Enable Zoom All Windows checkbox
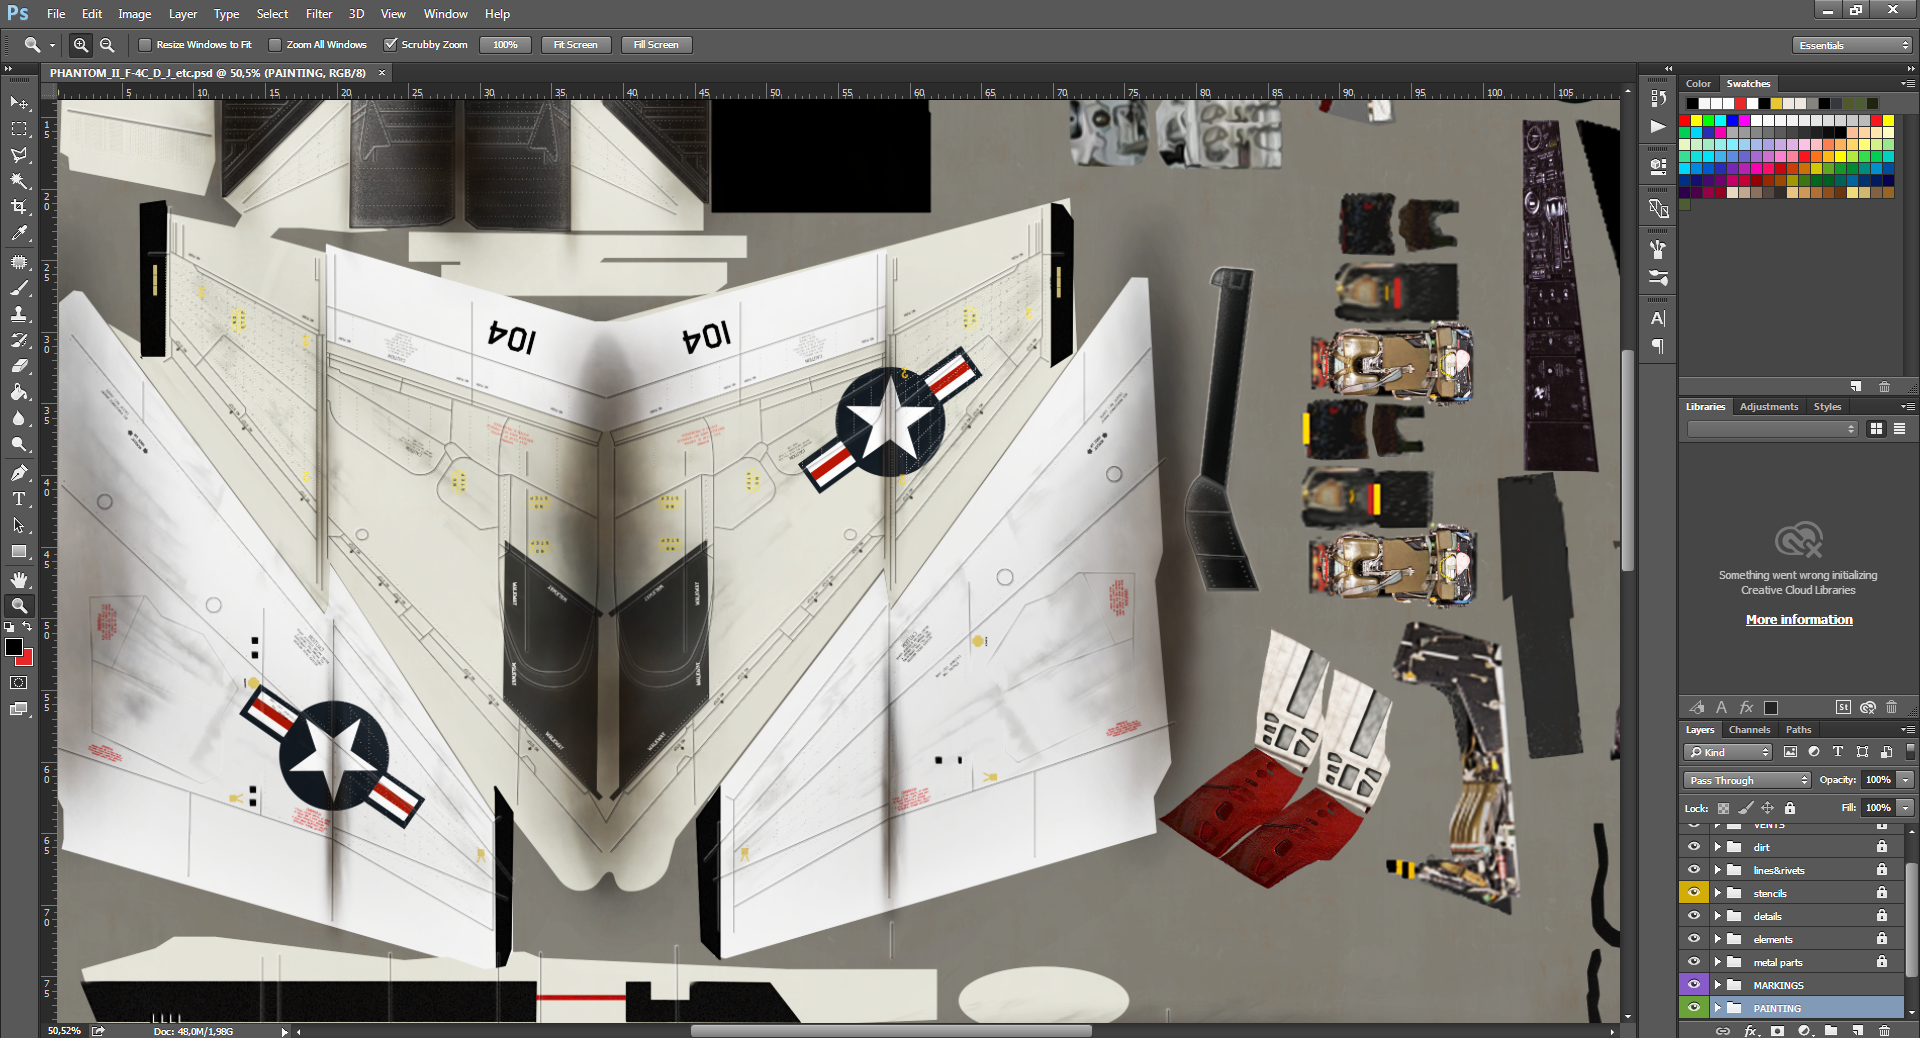1920x1038 pixels. 275,45
